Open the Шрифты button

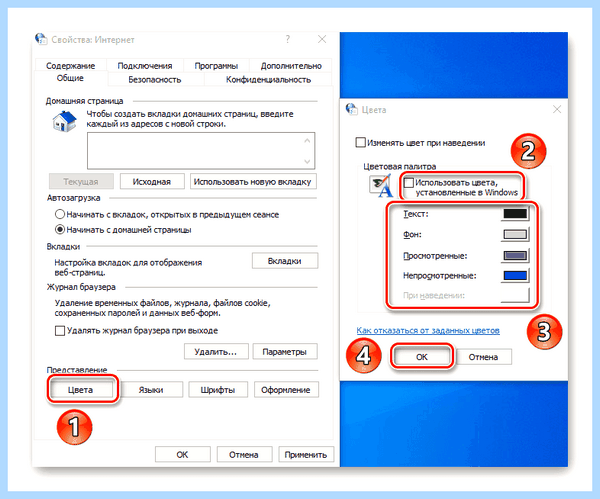coord(218,390)
